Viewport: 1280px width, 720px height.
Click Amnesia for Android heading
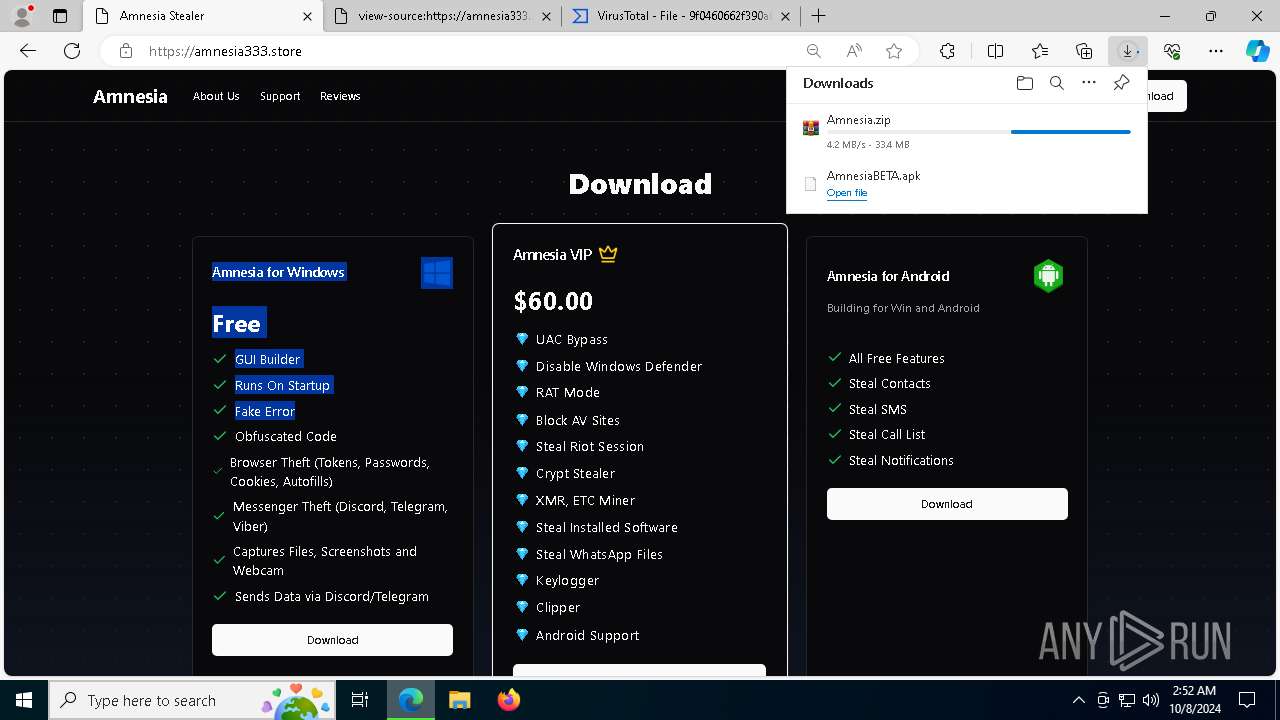(x=888, y=276)
